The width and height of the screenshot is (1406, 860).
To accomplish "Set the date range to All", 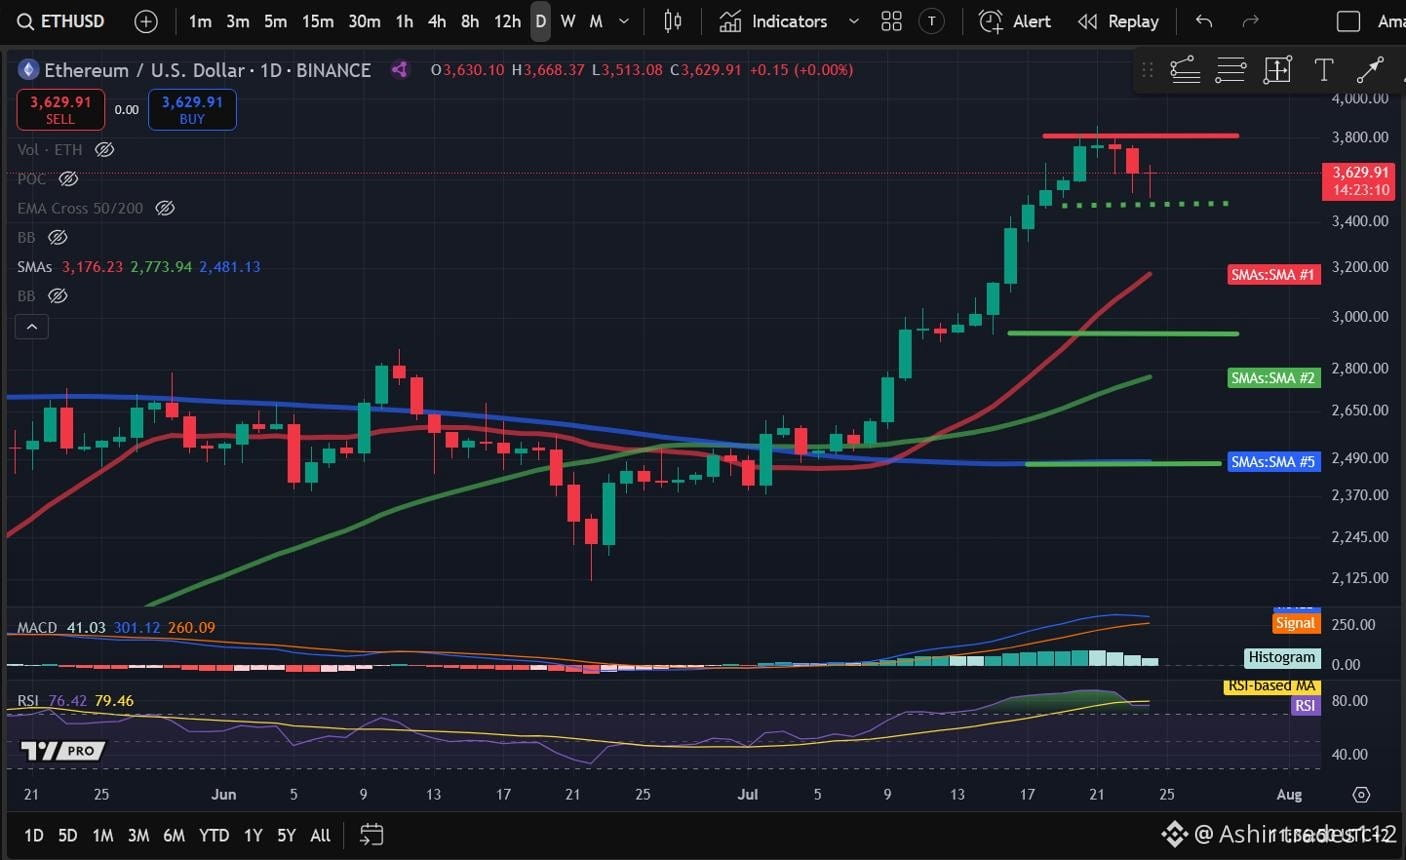I will (320, 835).
